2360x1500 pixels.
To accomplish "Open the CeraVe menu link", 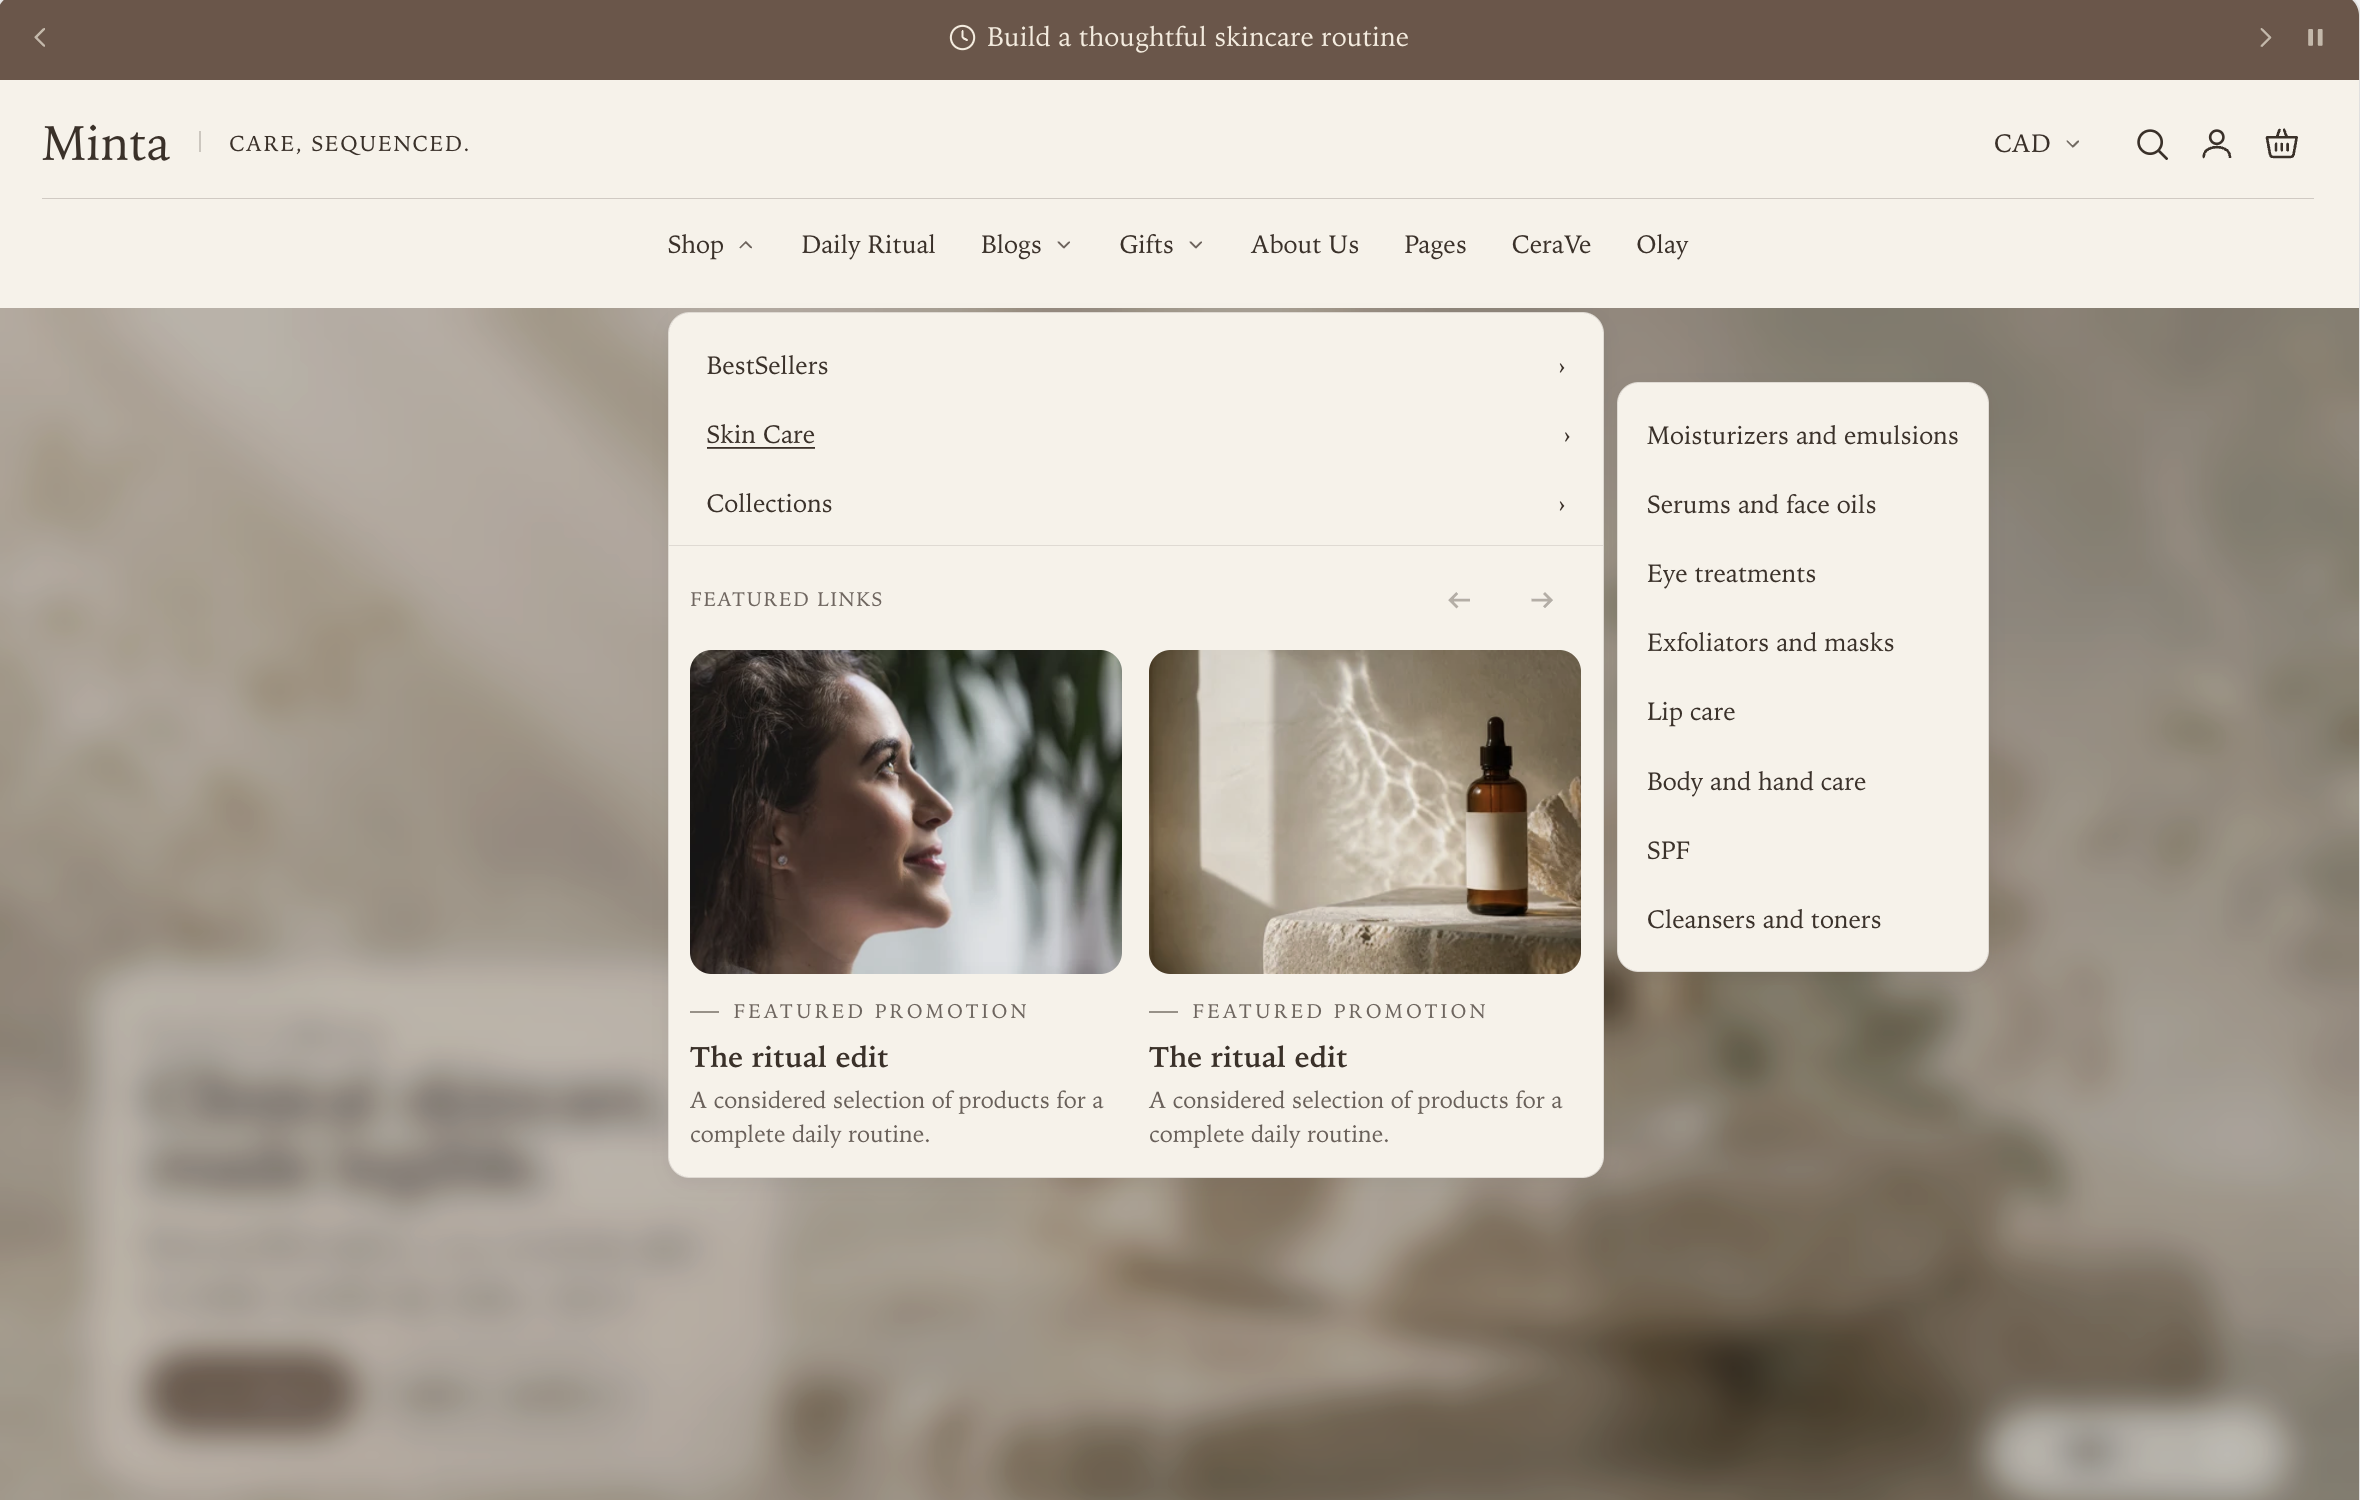I will 1551,245.
